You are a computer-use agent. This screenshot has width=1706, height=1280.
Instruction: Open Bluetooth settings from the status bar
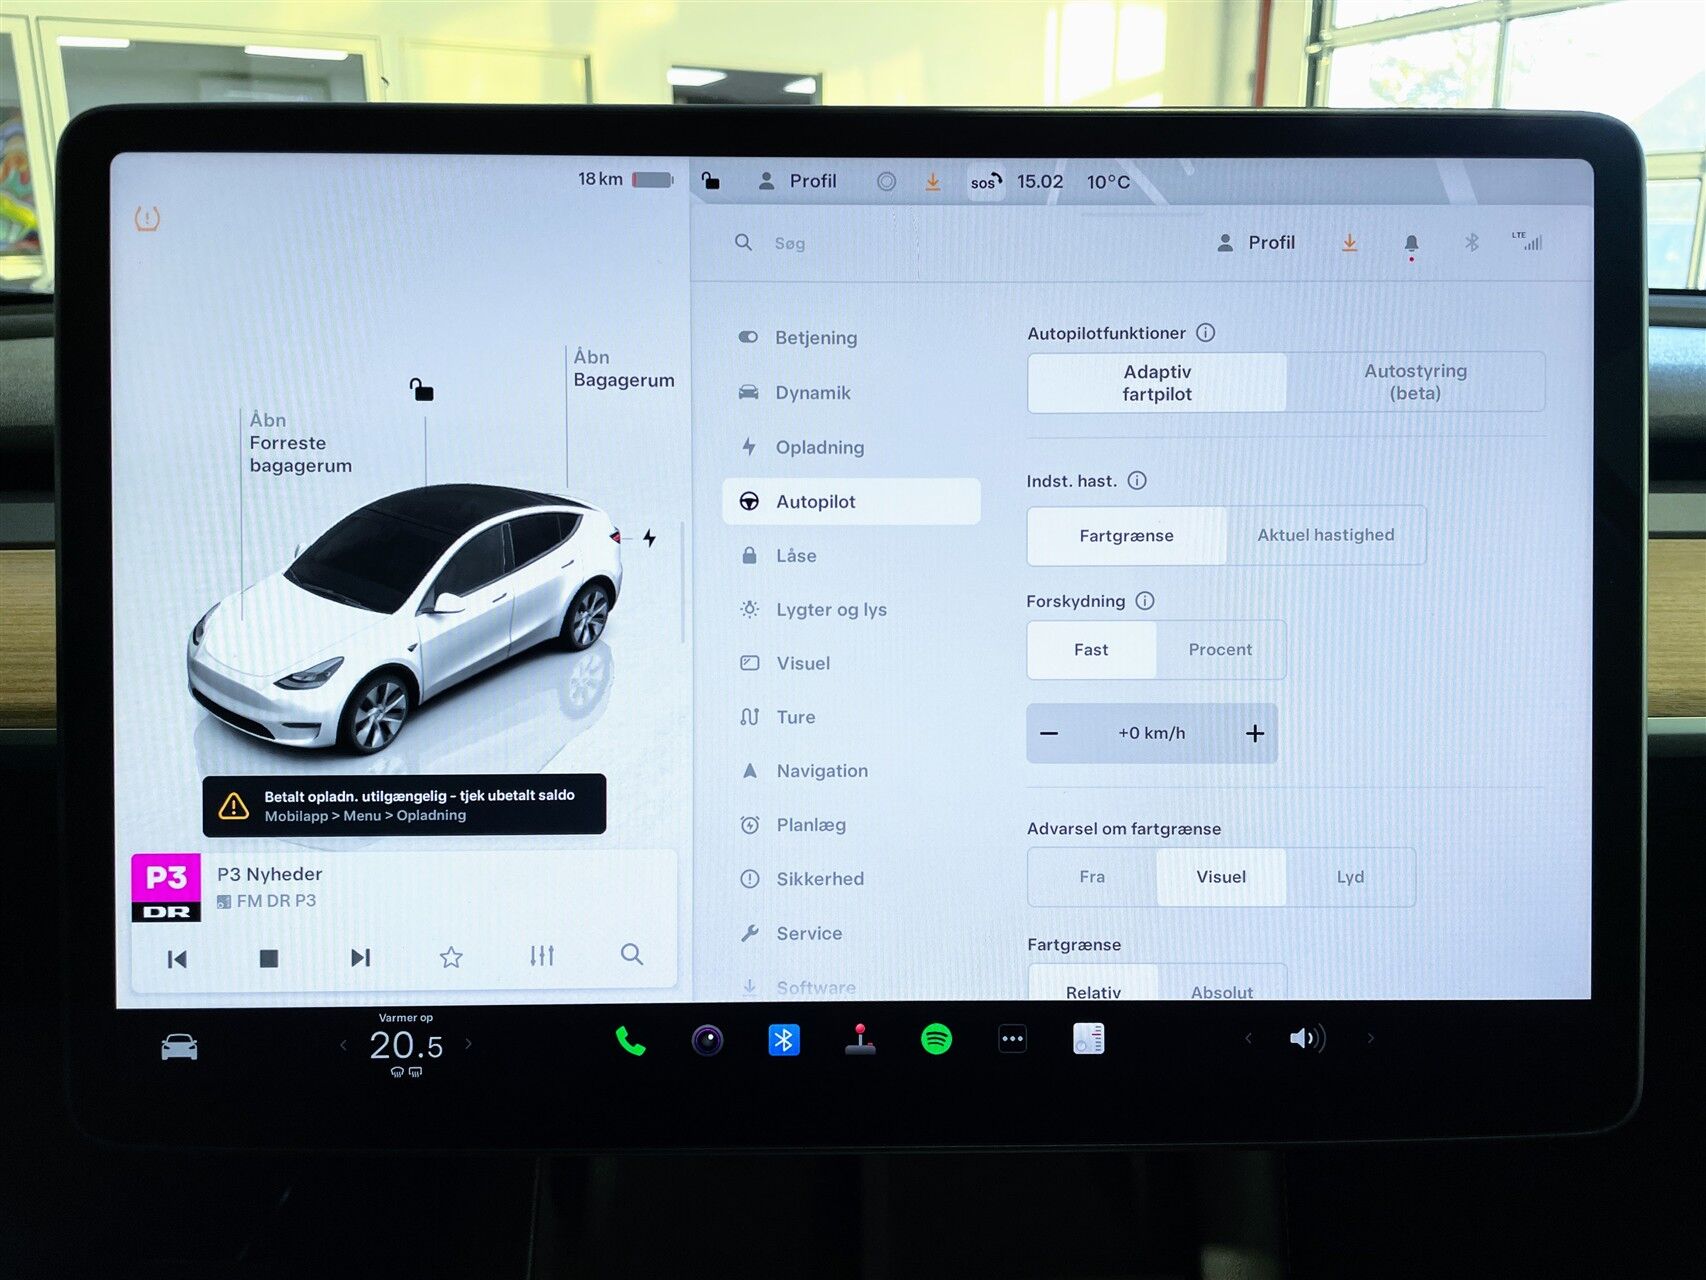pyautogui.click(x=1470, y=242)
